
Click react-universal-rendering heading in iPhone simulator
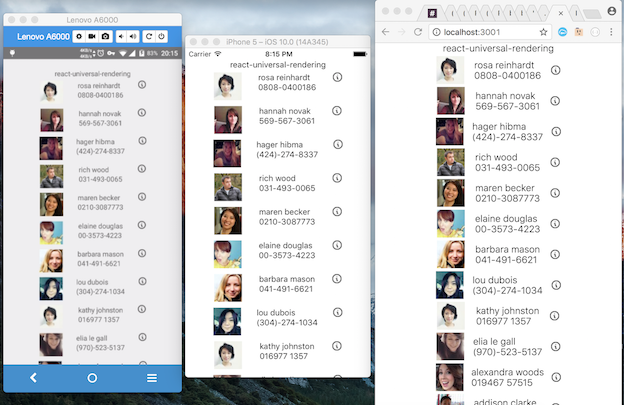278,65
